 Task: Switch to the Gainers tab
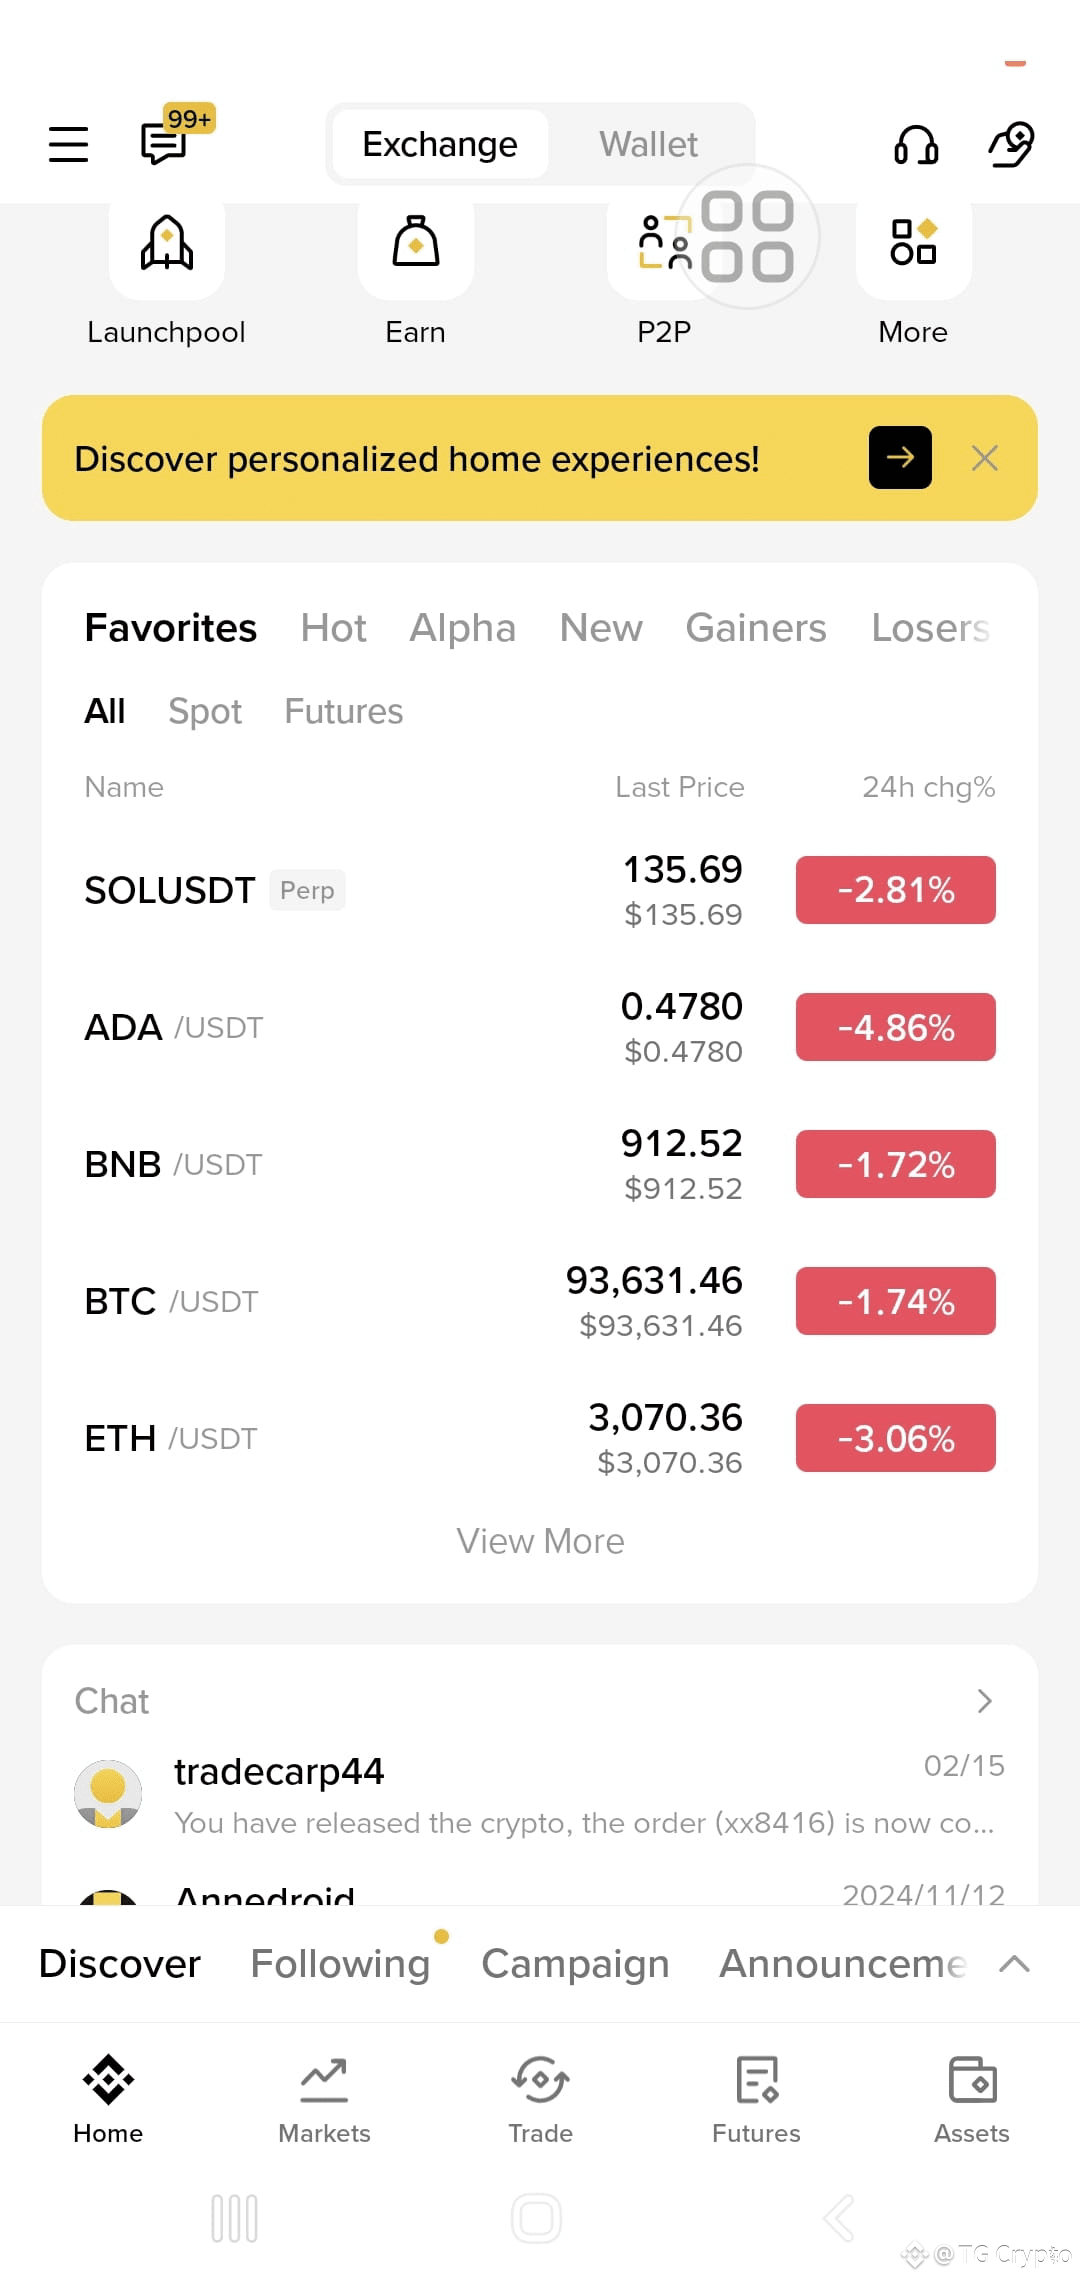point(756,628)
